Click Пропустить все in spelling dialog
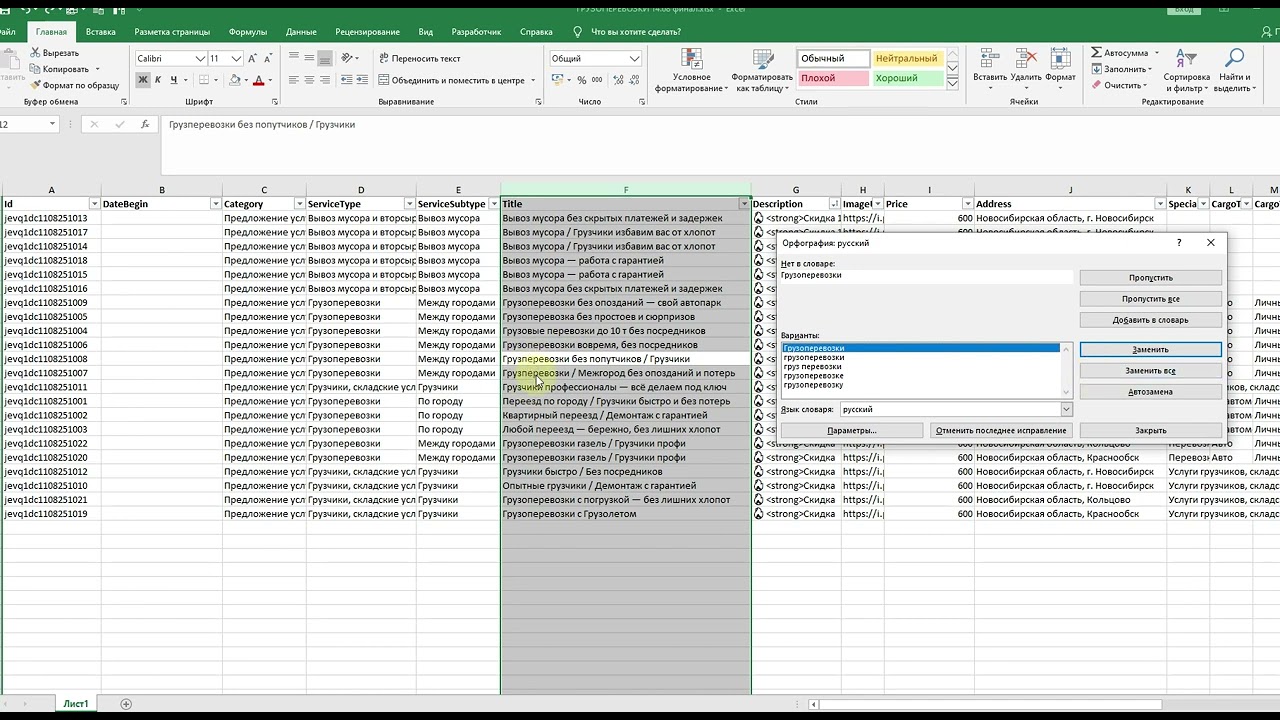 click(1150, 299)
